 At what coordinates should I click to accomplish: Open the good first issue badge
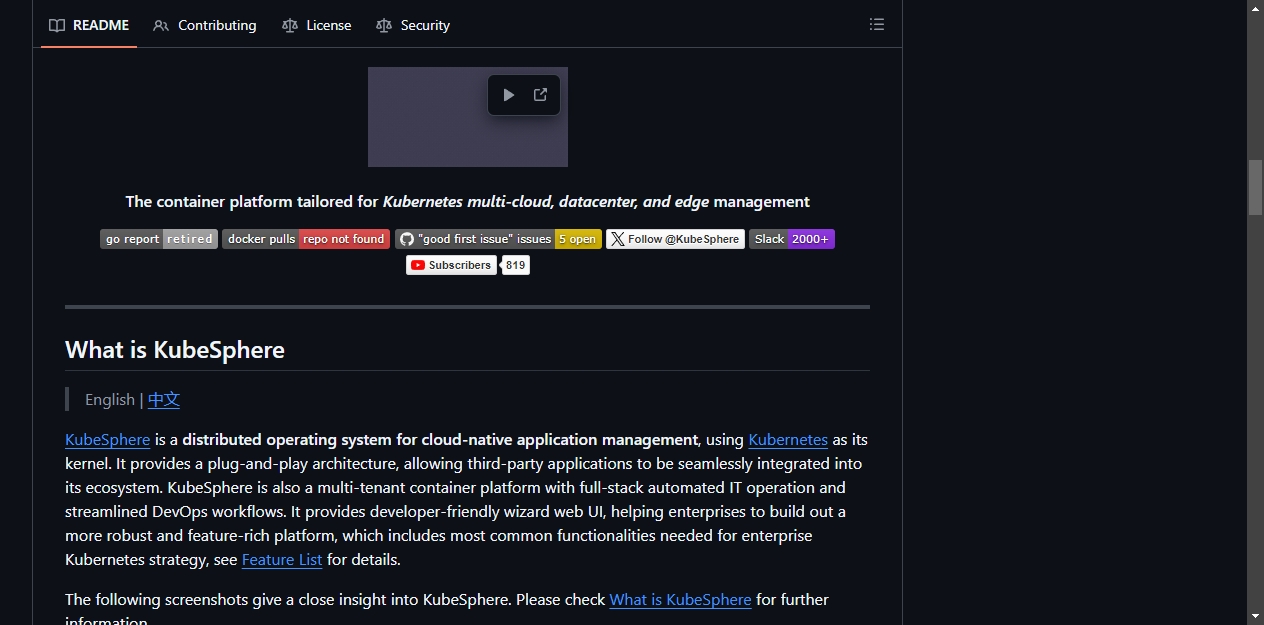tap(498, 239)
